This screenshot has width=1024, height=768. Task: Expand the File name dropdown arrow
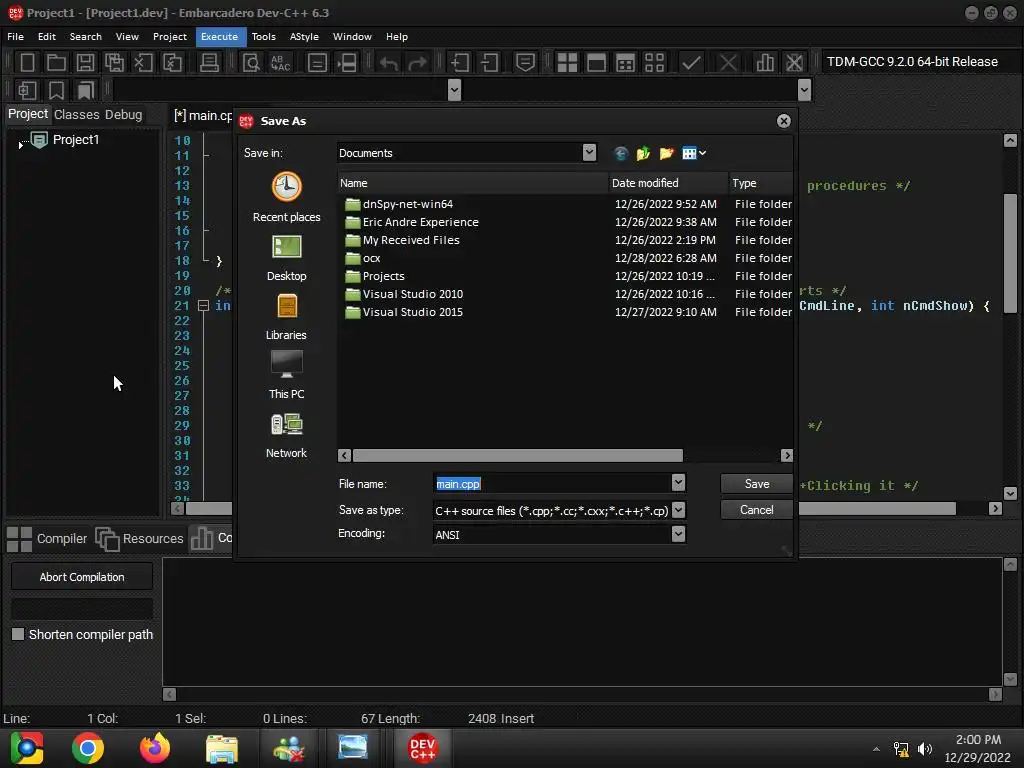(x=678, y=483)
